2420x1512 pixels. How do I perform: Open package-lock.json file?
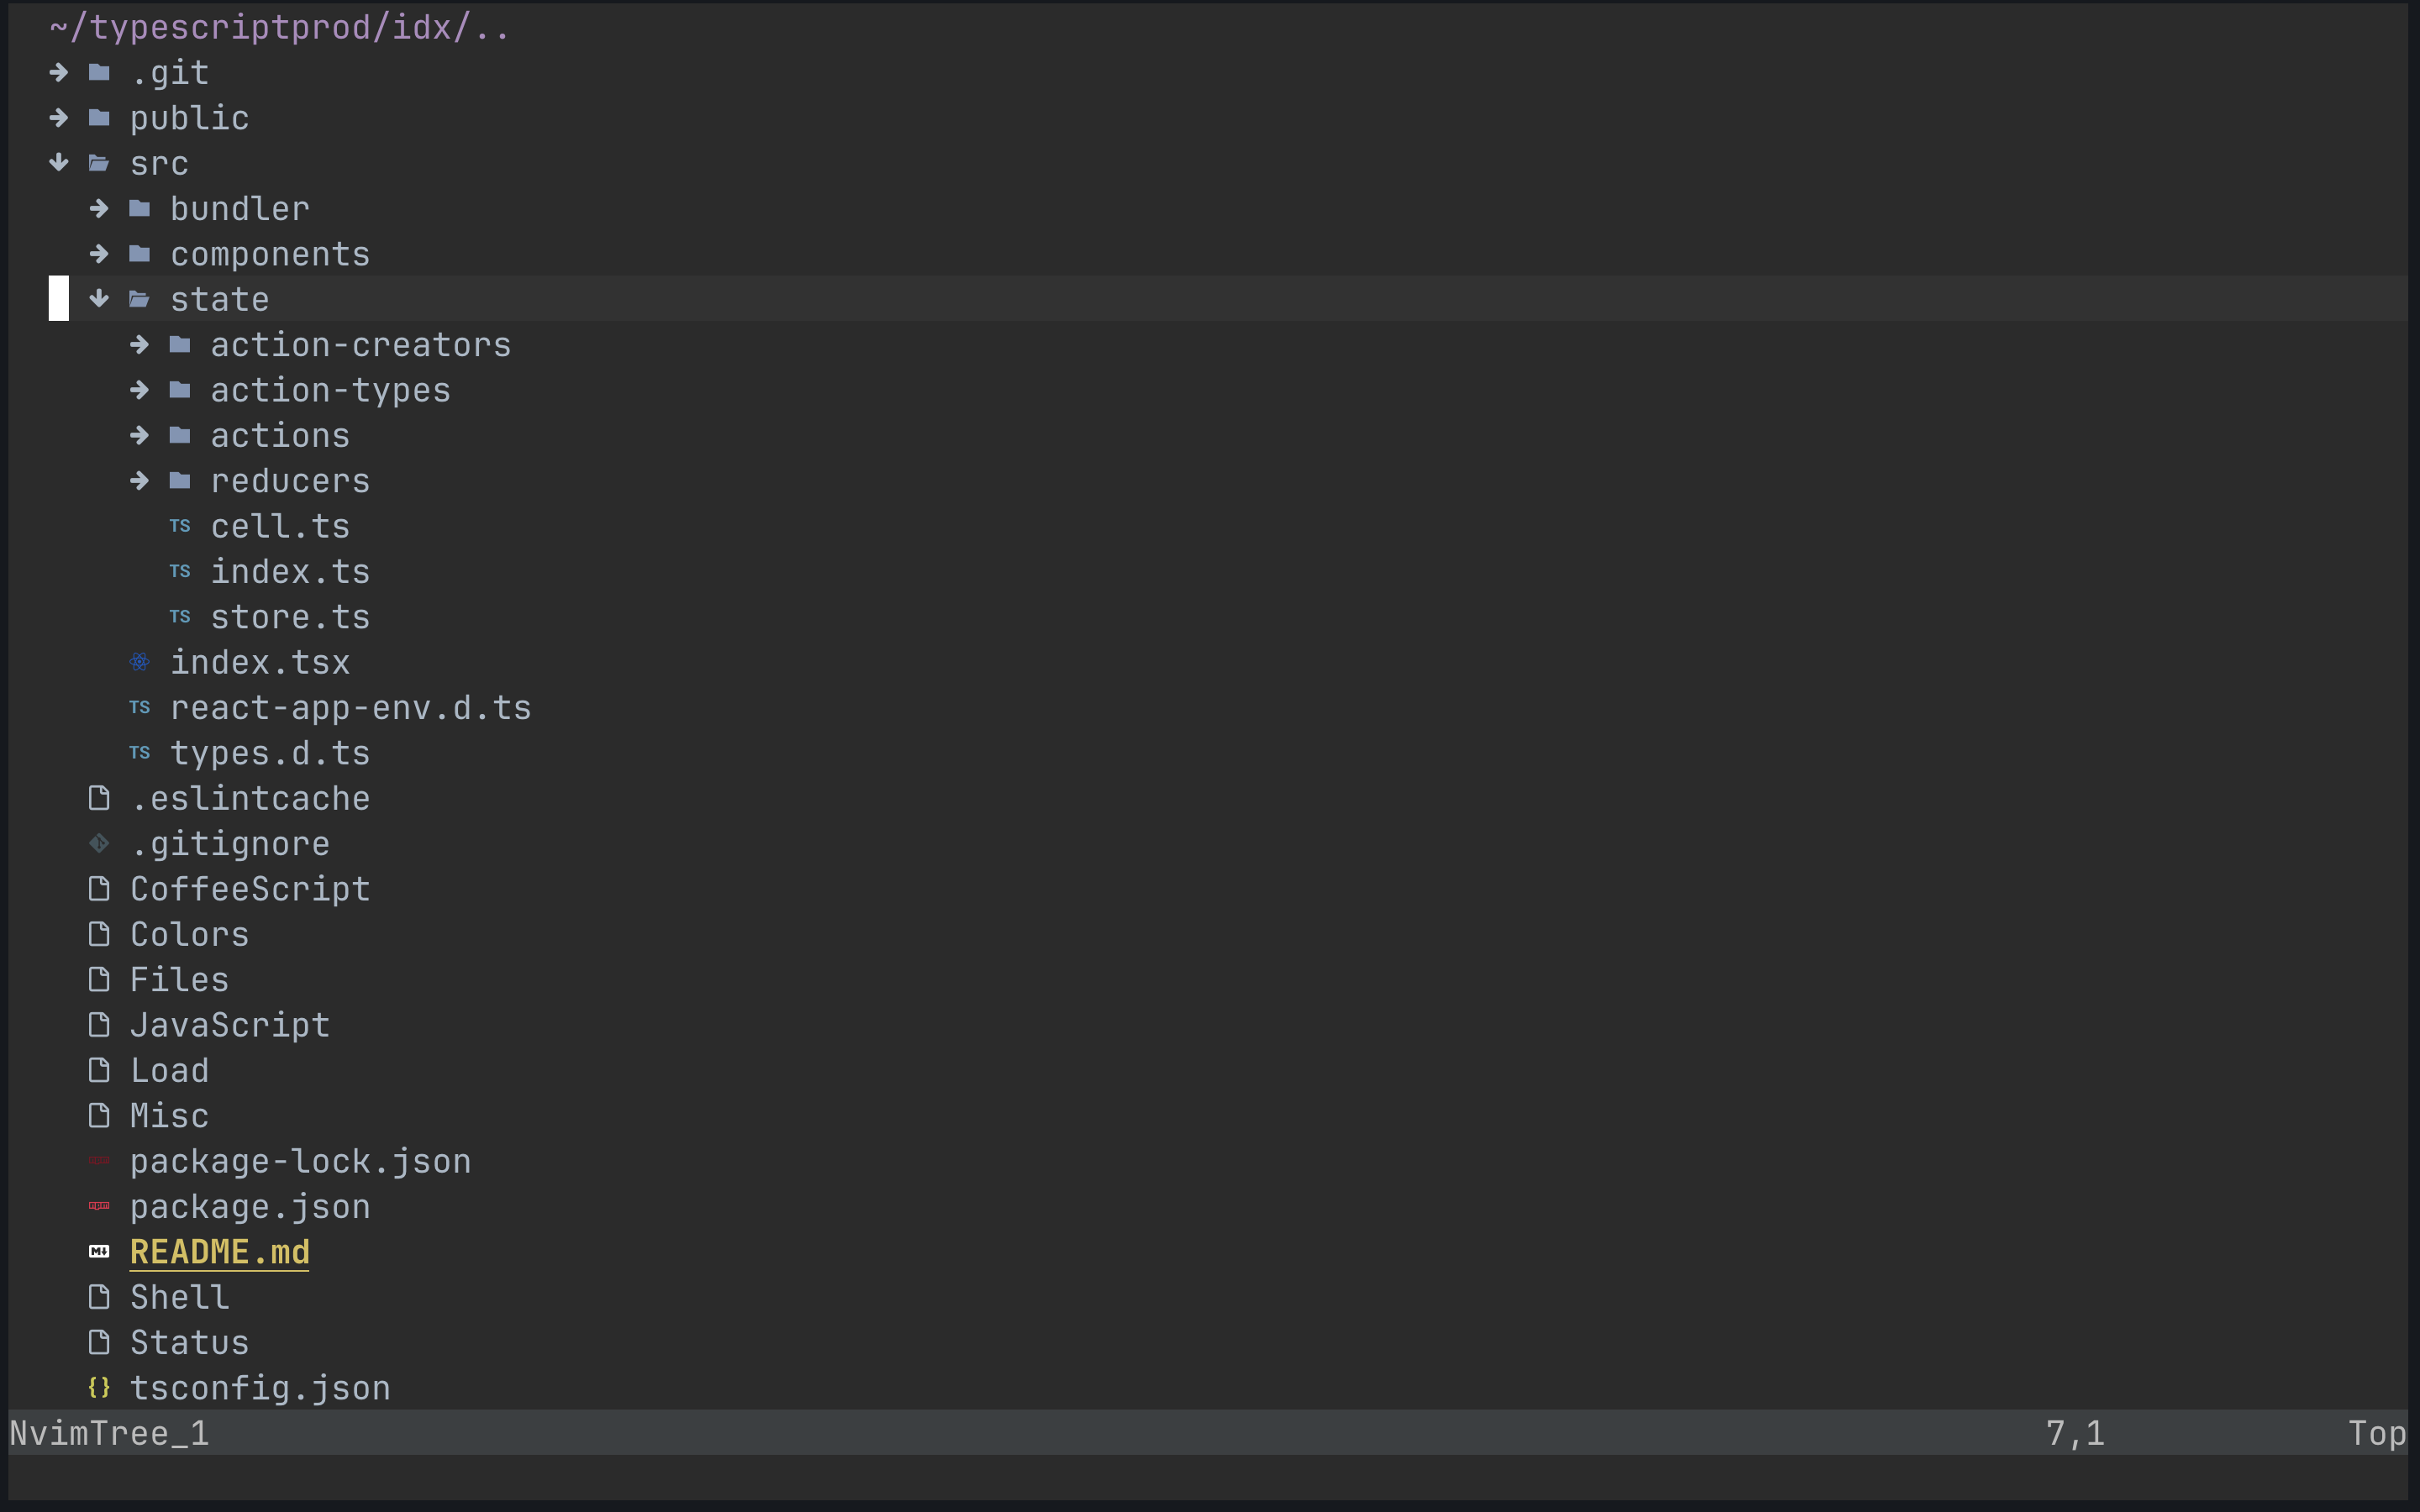(300, 1161)
